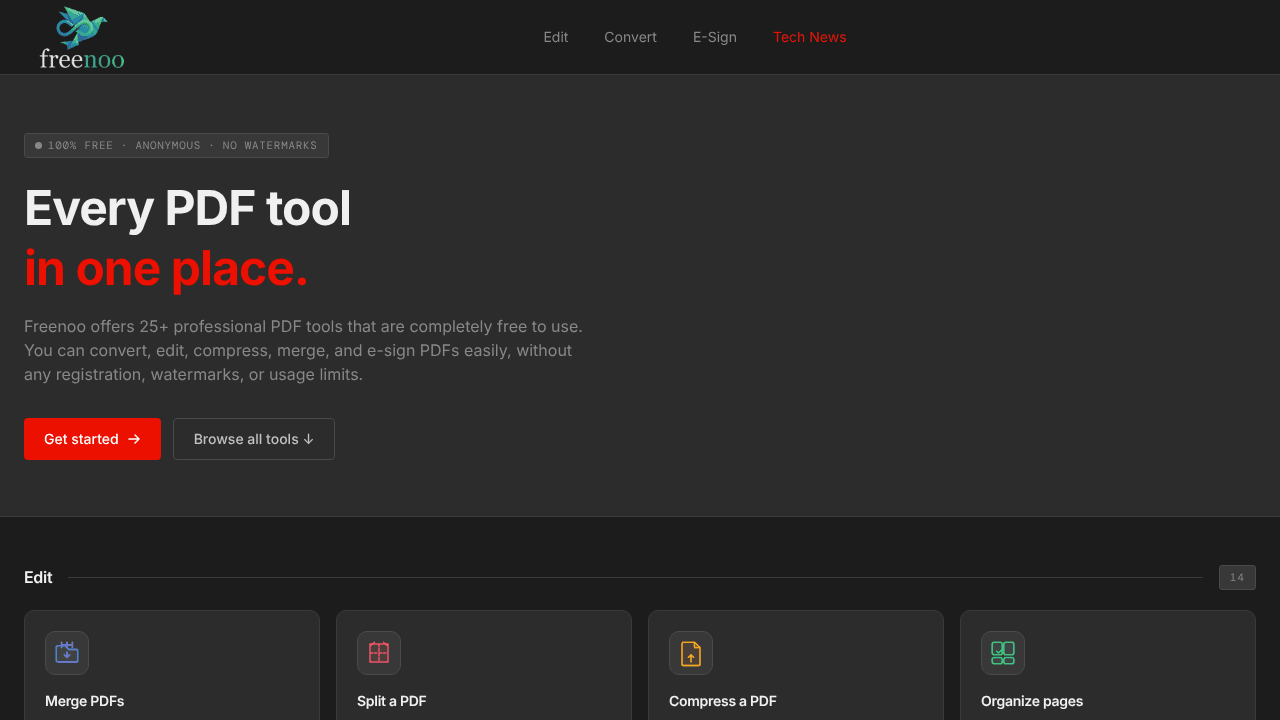Open the Compress a PDF card title

tap(723, 701)
